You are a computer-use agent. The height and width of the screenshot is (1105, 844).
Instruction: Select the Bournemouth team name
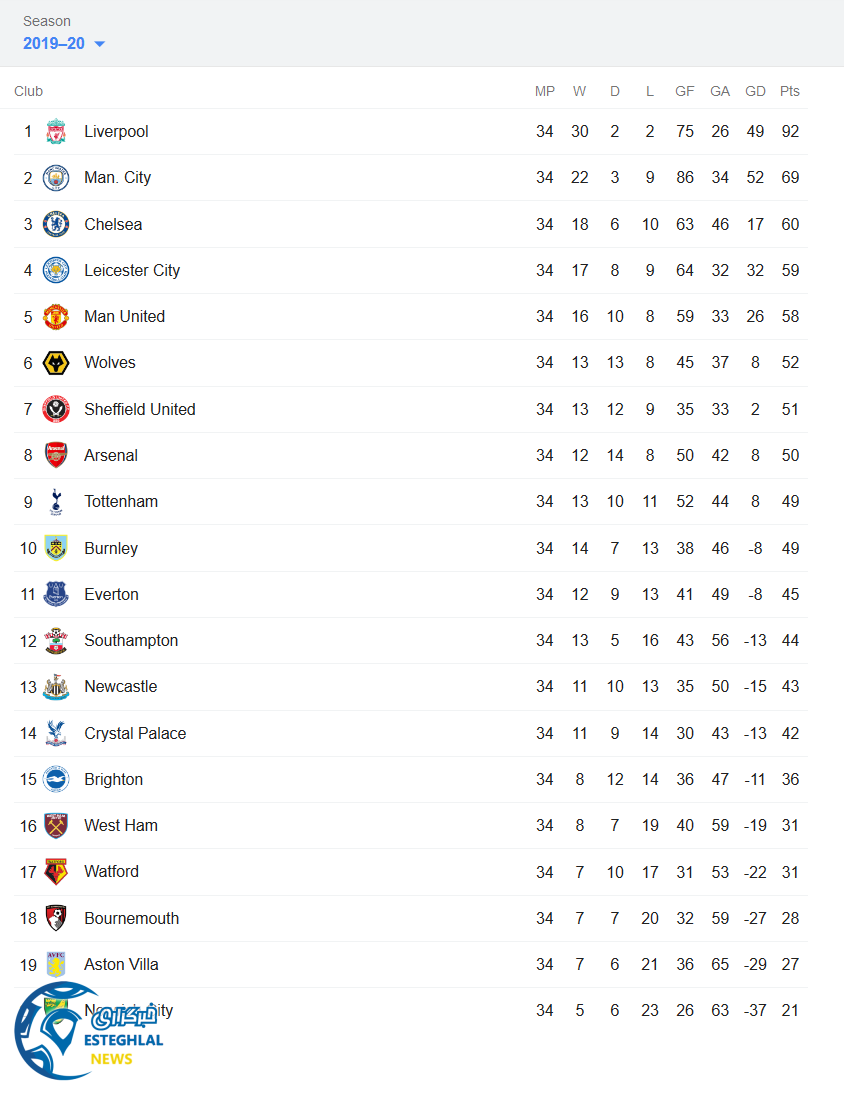tap(132, 918)
